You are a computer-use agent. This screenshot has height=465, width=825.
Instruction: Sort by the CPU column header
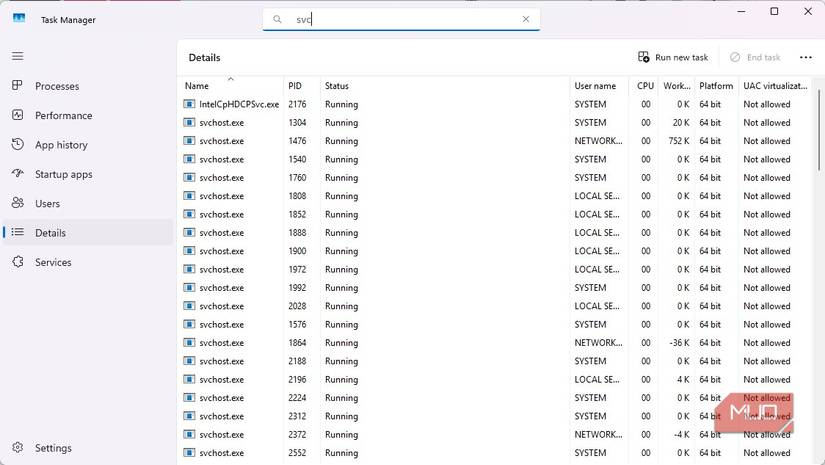tap(644, 85)
